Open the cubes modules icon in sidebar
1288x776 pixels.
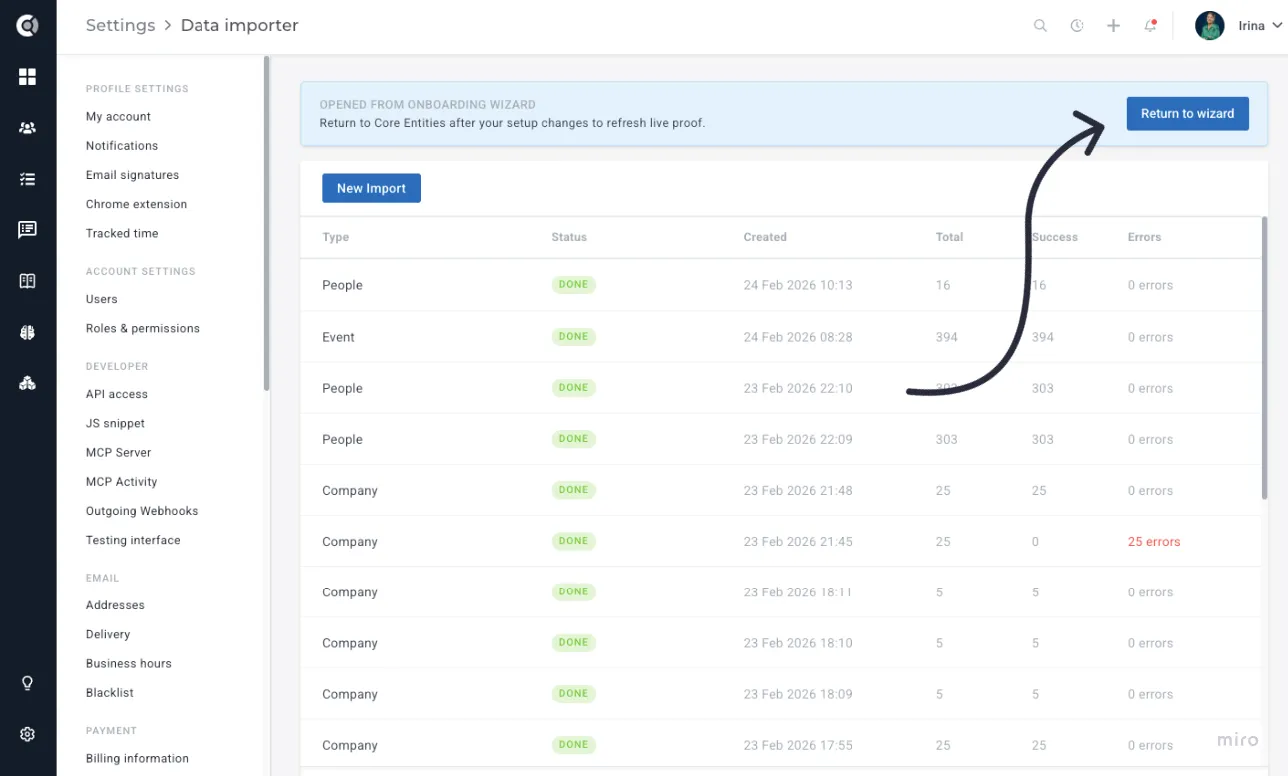(x=27, y=383)
